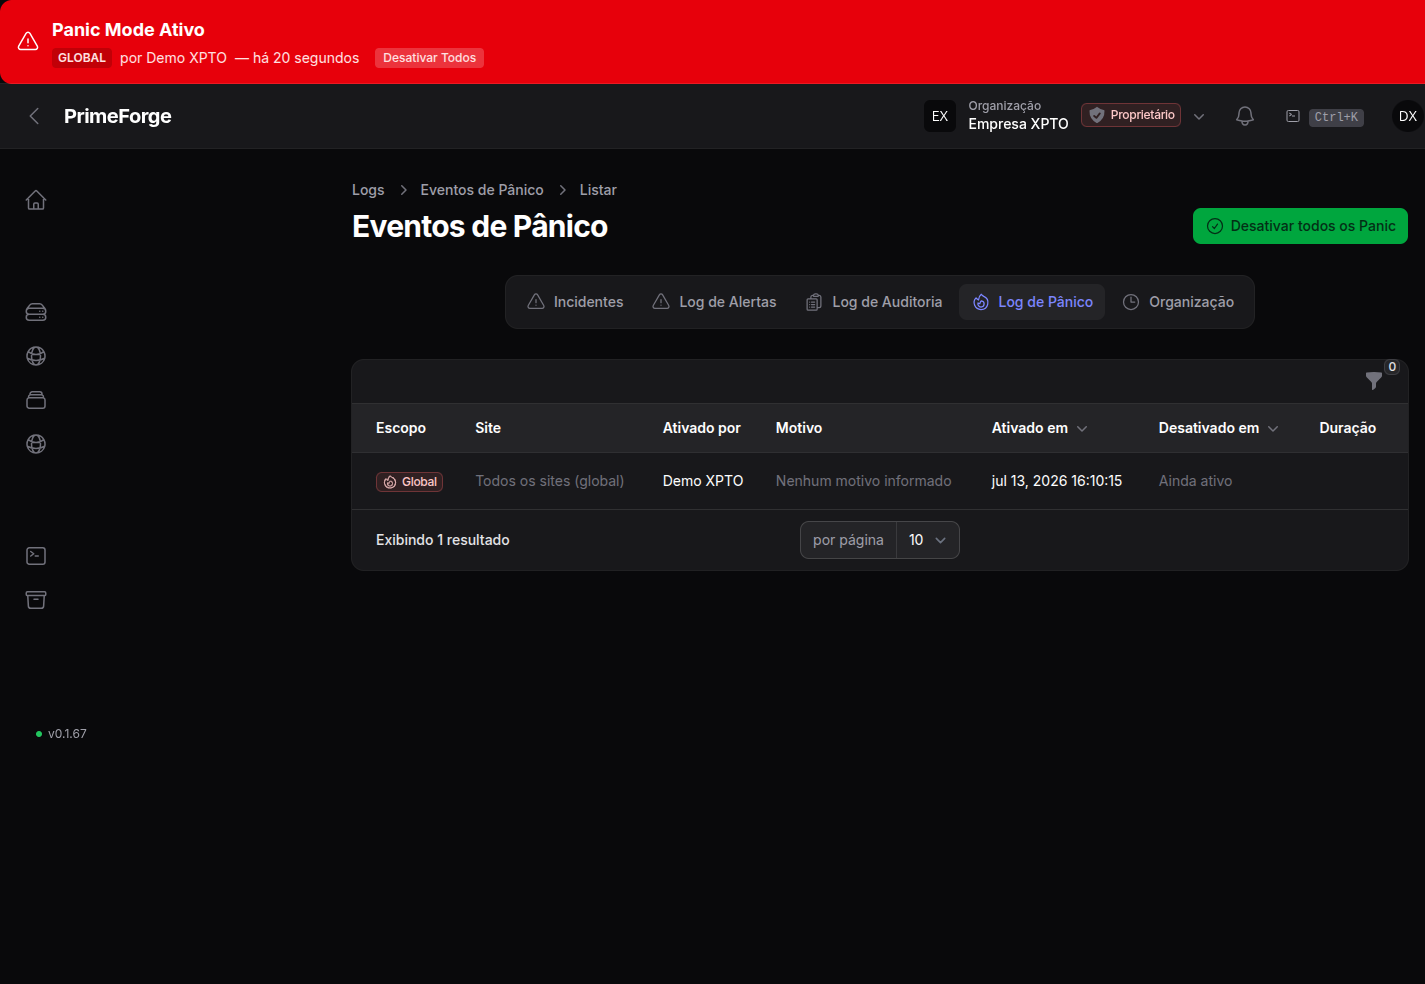The height and width of the screenshot is (984, 1425).
Task: Click the Demo XPTO table cell
Action: tap(703, 481)
